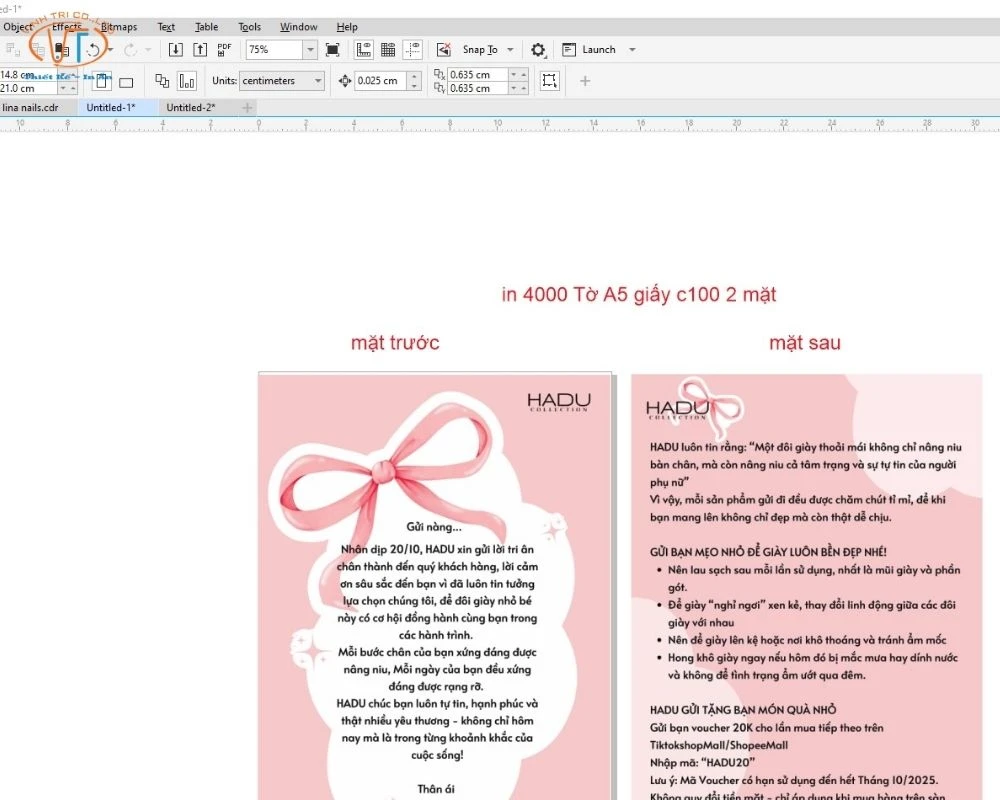Click the Redo icon
1000x800 pixels.
click(x=130, y=49)
